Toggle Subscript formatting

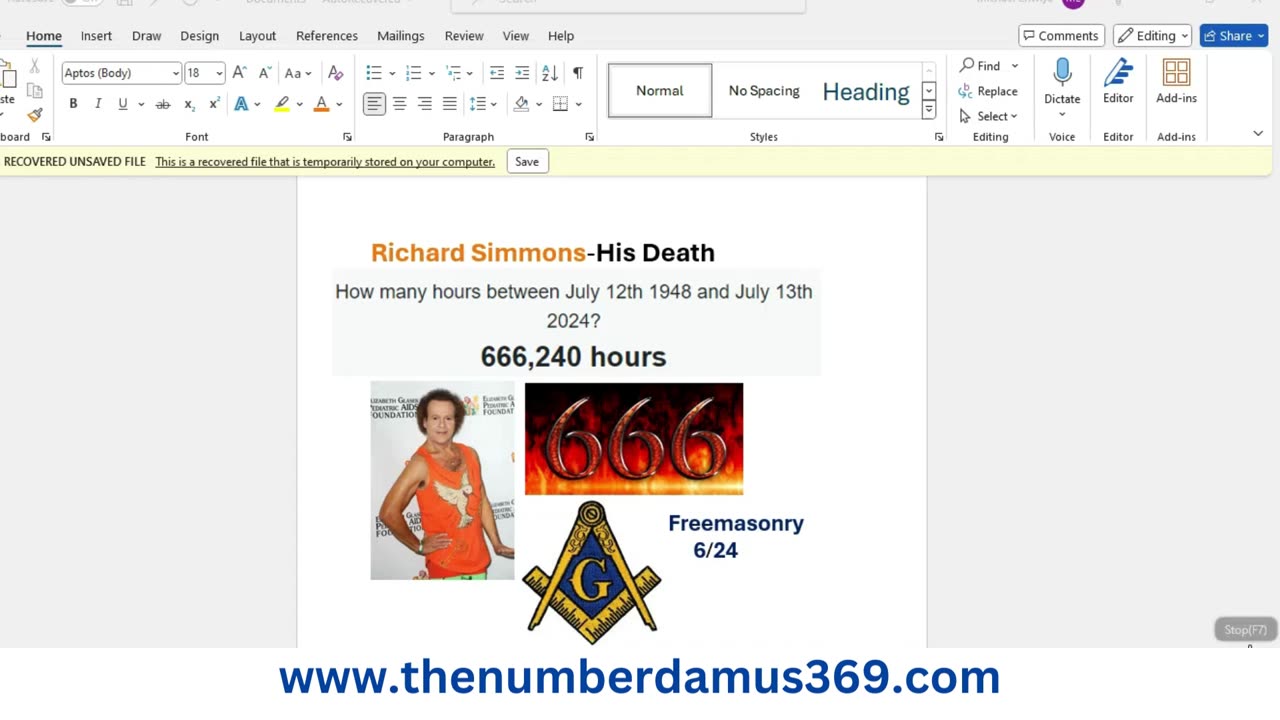click(x=189, y=104)
